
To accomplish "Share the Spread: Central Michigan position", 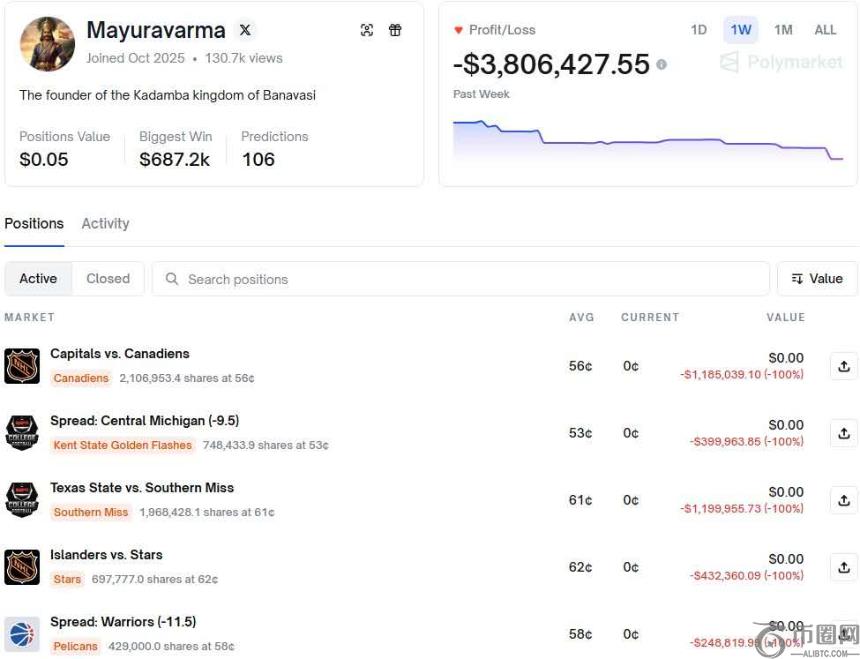I will coord(843,433).
